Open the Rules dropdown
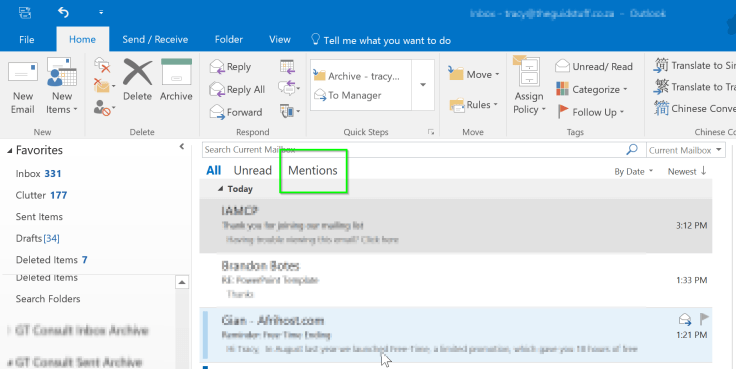 473,105
